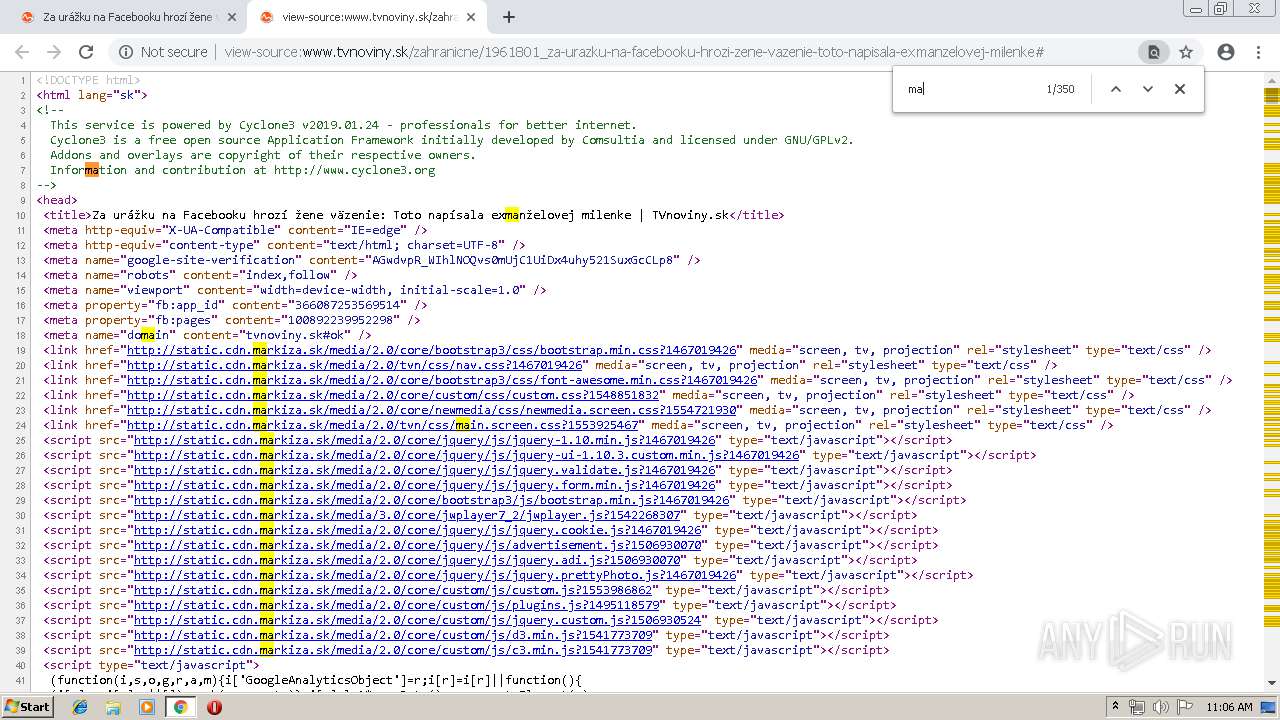Screen dimensions: 1280x720
Task: Open the jquery.form.min.js script link
Action: [424, 485]
